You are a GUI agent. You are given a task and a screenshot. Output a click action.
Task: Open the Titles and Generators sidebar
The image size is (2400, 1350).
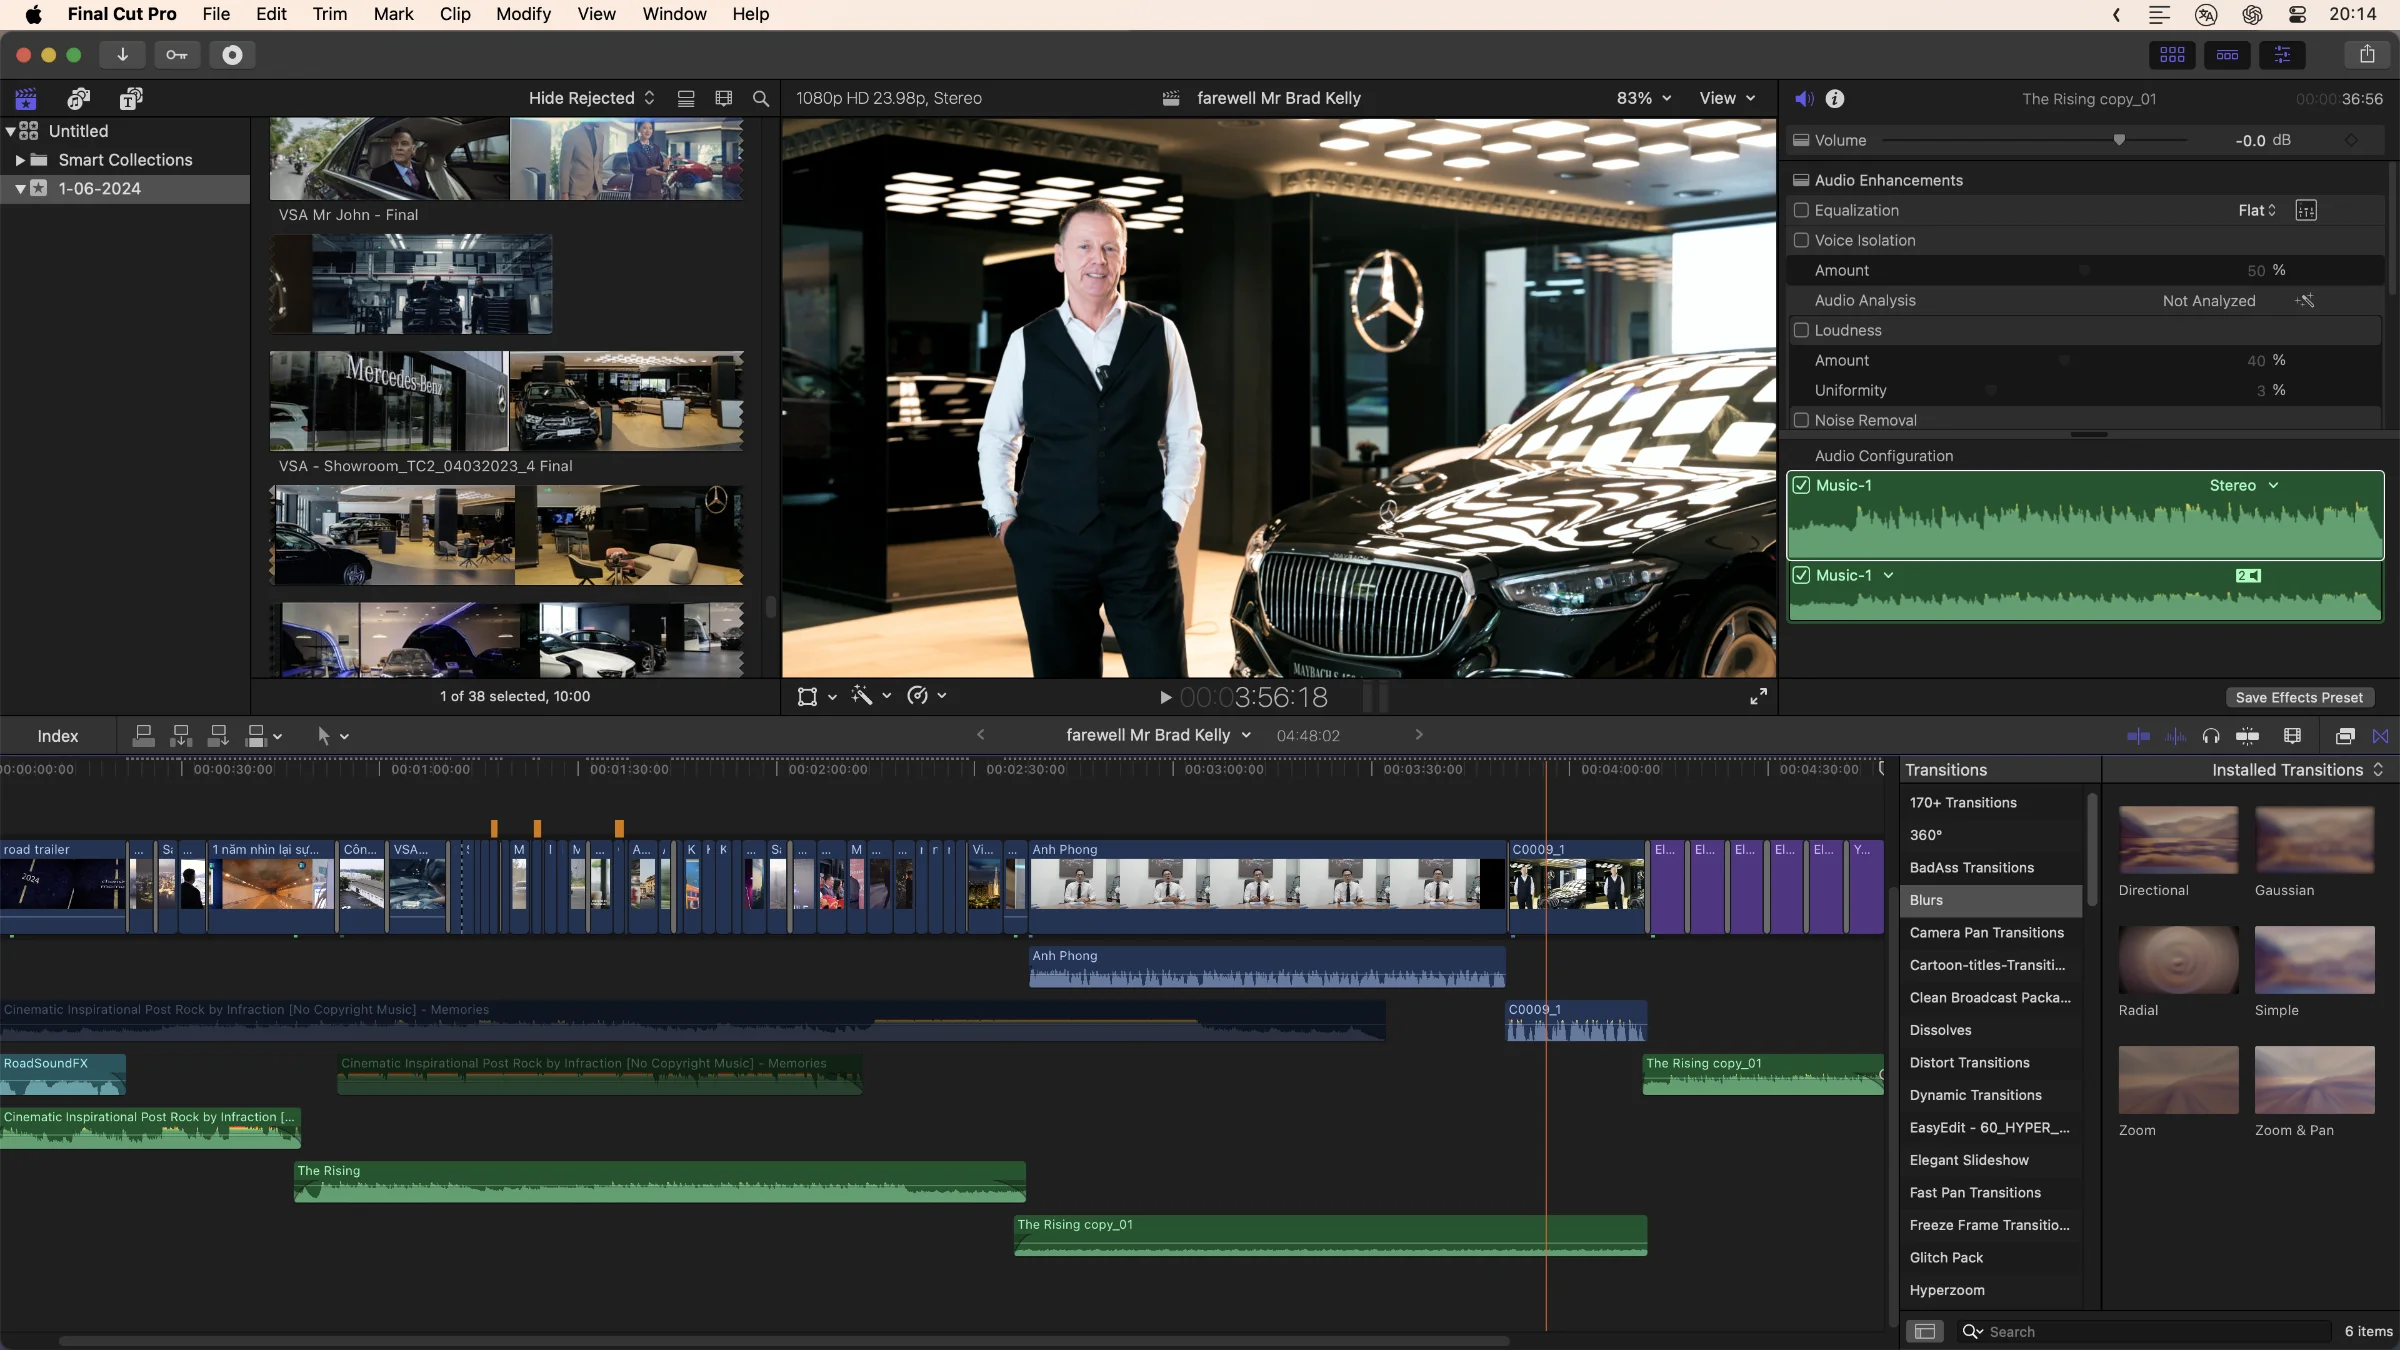coord(131,98)
